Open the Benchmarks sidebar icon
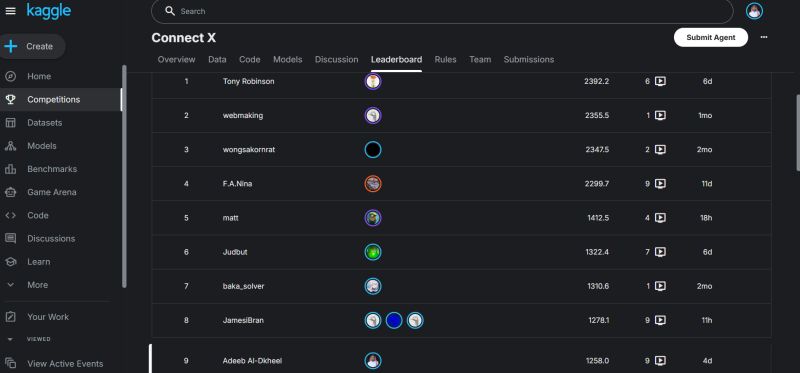The height and width of the screenshot is (373, 800). (10, 169)
